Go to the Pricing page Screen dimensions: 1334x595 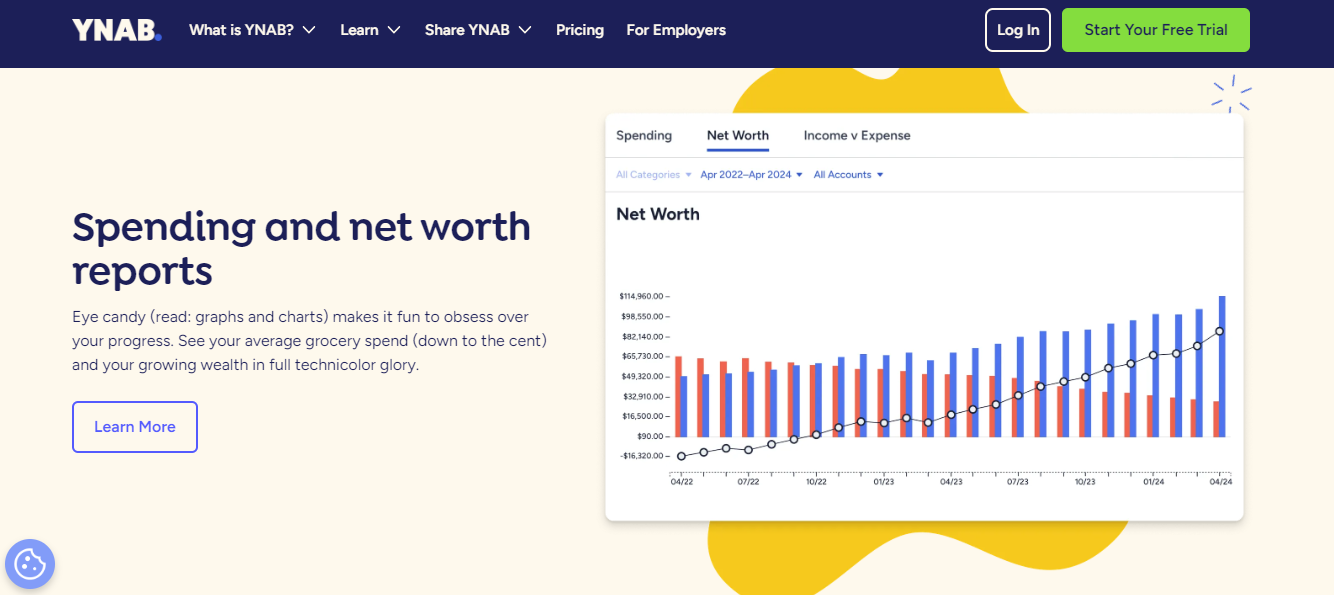click(x=580, y=30)
